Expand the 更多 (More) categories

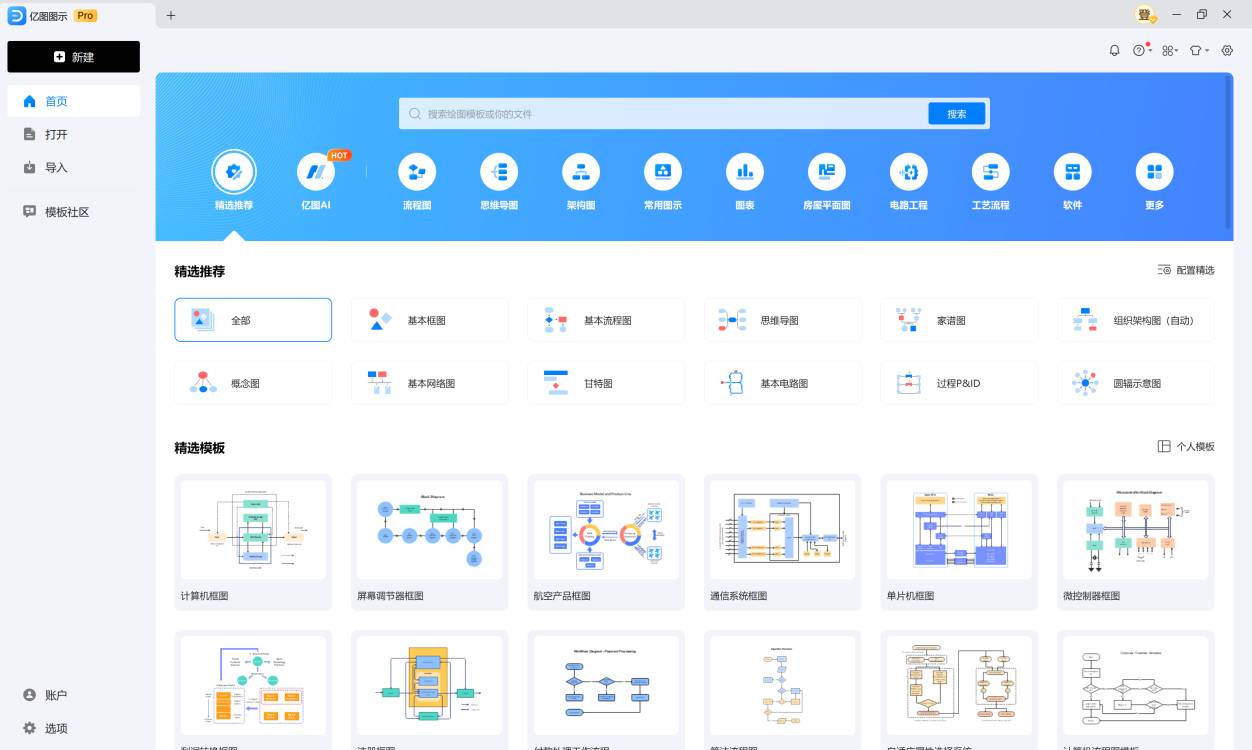pos(1154,180)
